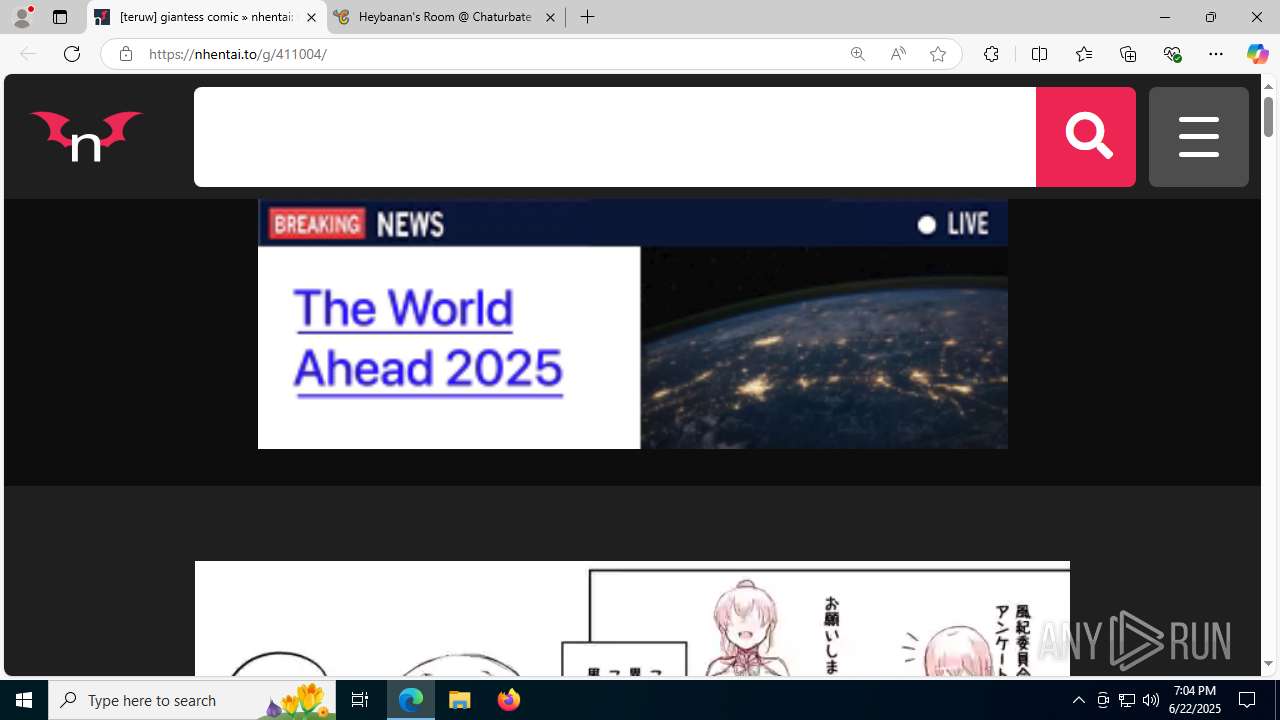The height and width of the screenshot is (720, 1280).
Task: Launch Firefox from the taskbar
Action: click(509, 700)
